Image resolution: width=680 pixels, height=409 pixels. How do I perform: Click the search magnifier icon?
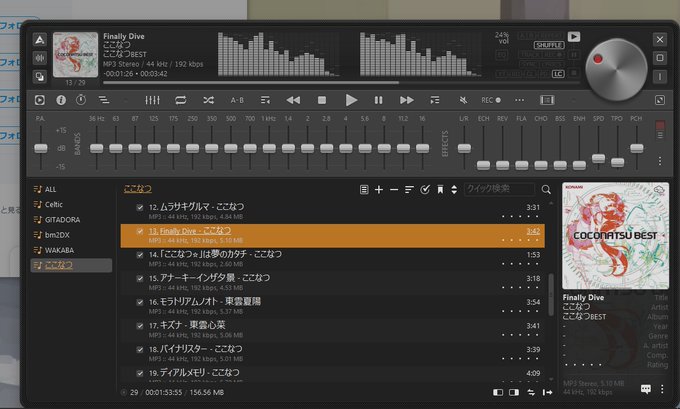point(546,190)
